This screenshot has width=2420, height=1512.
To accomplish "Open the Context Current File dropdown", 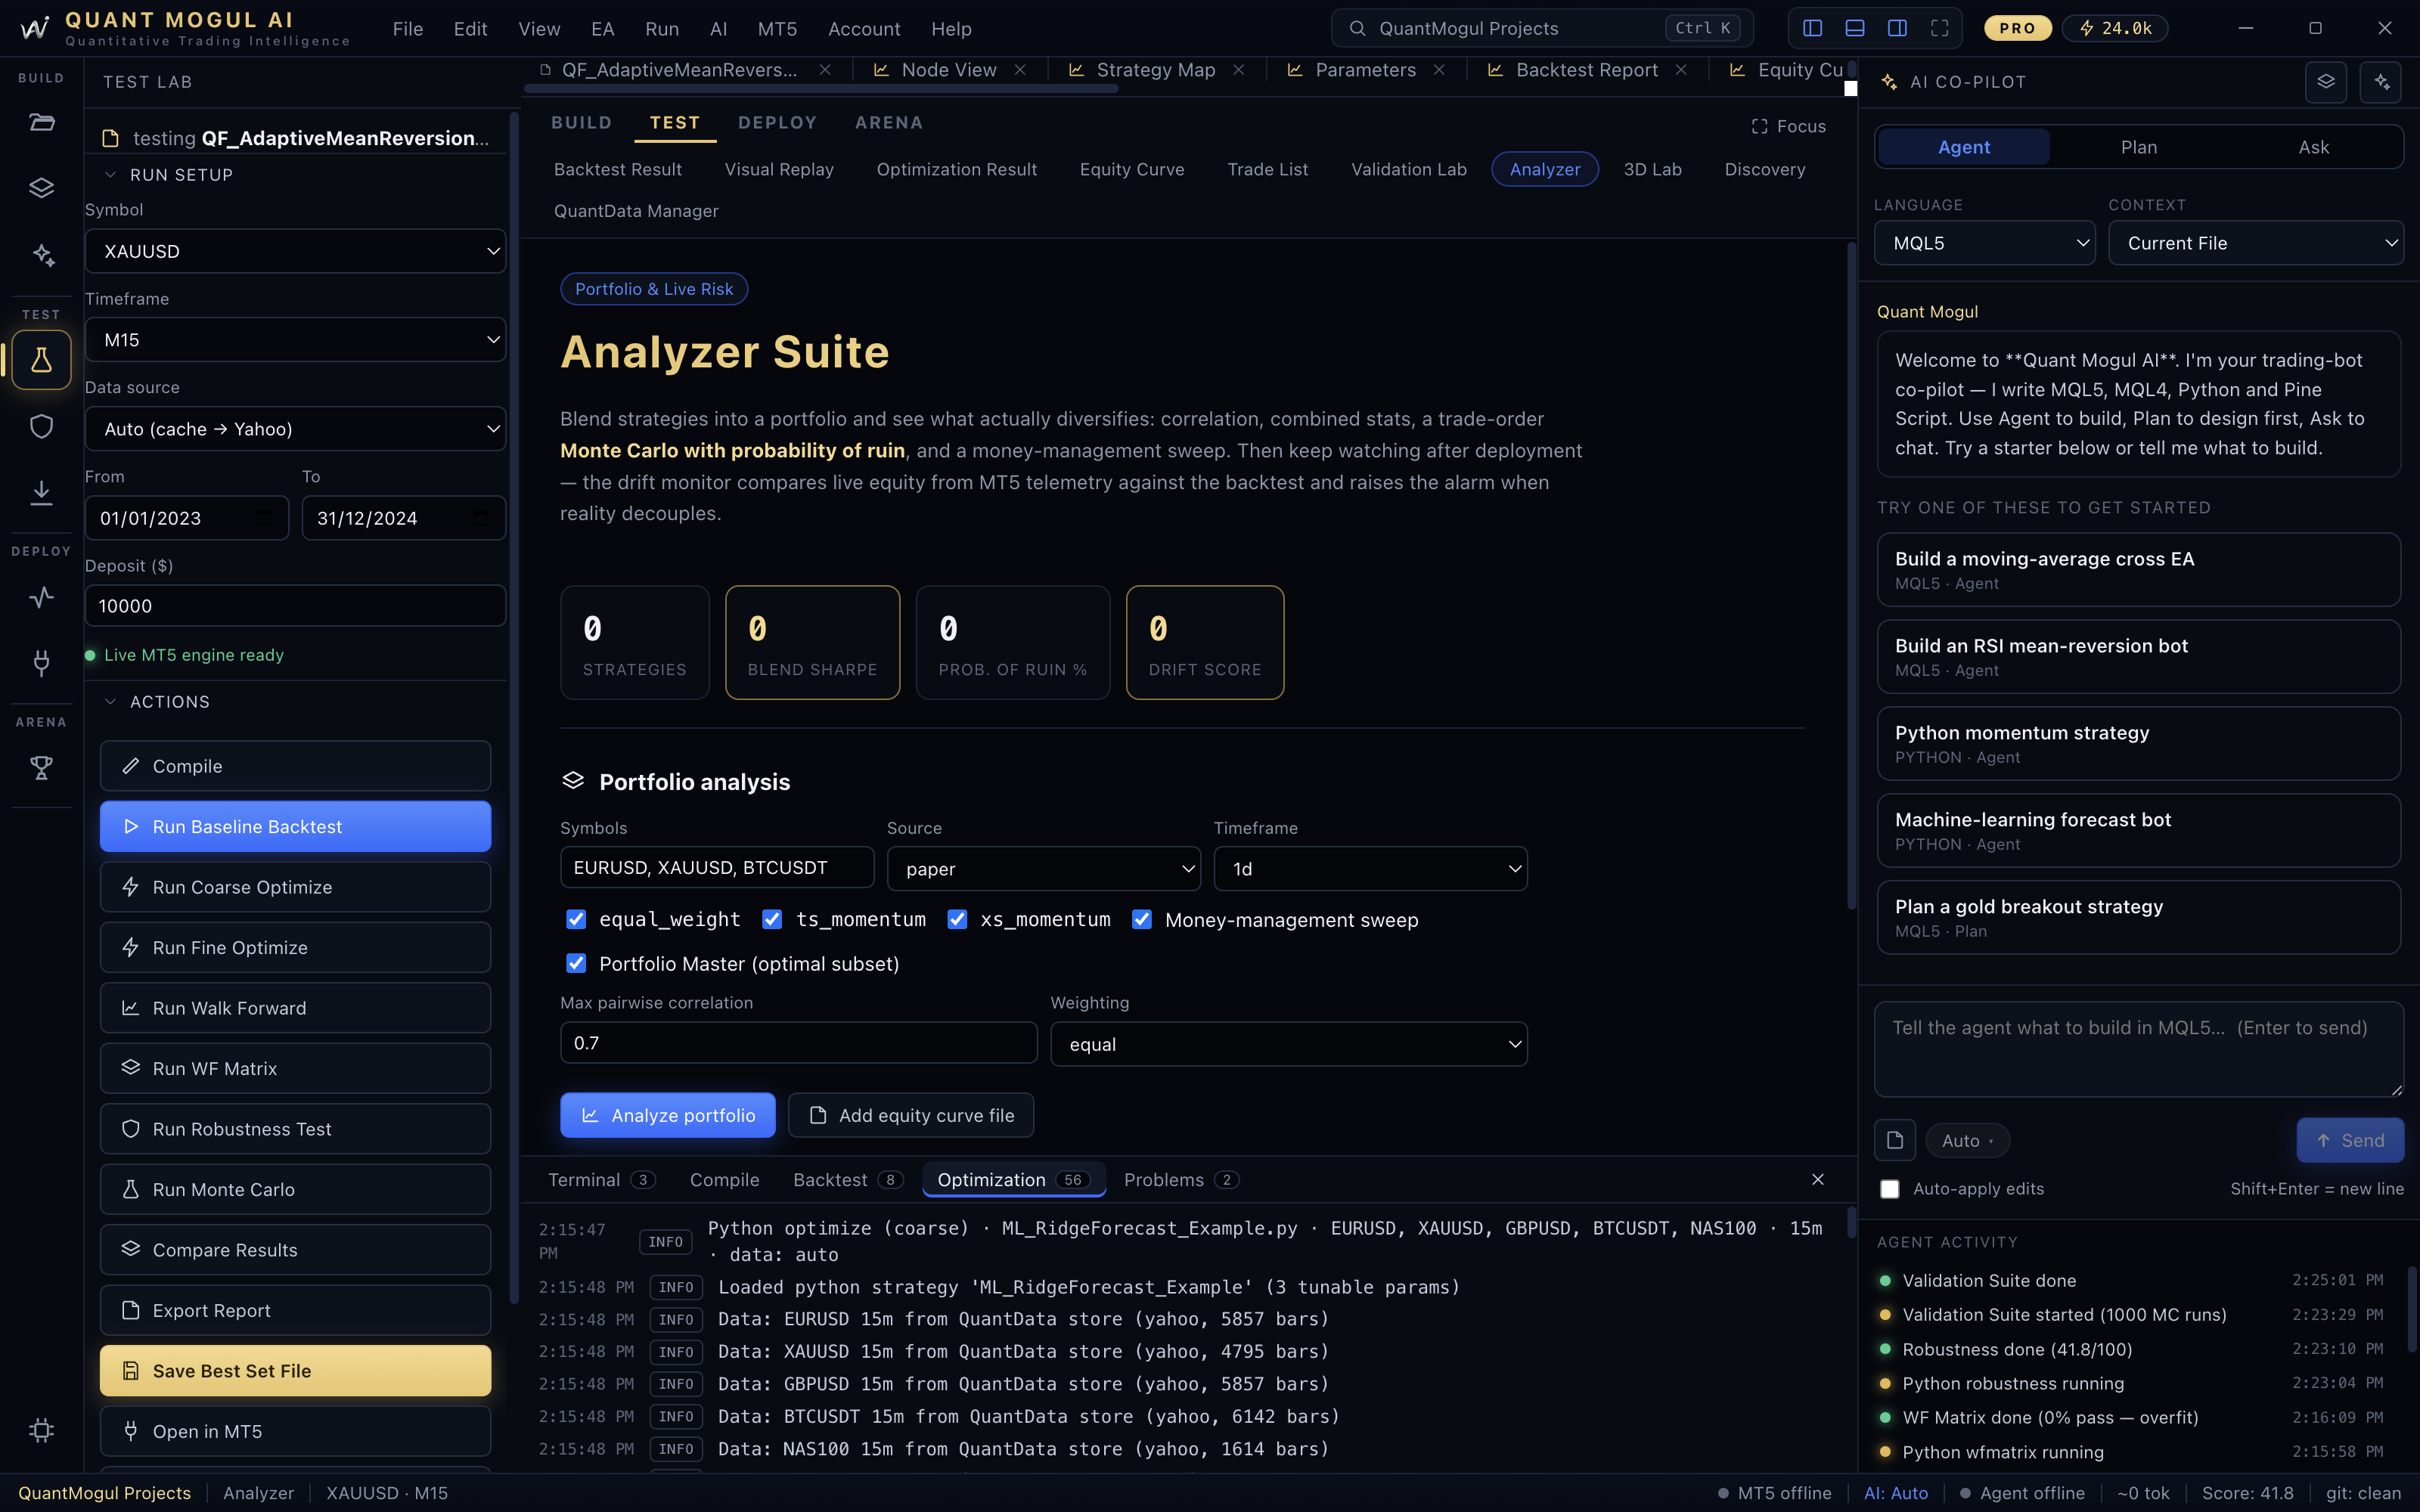I will pos(2256,243).
